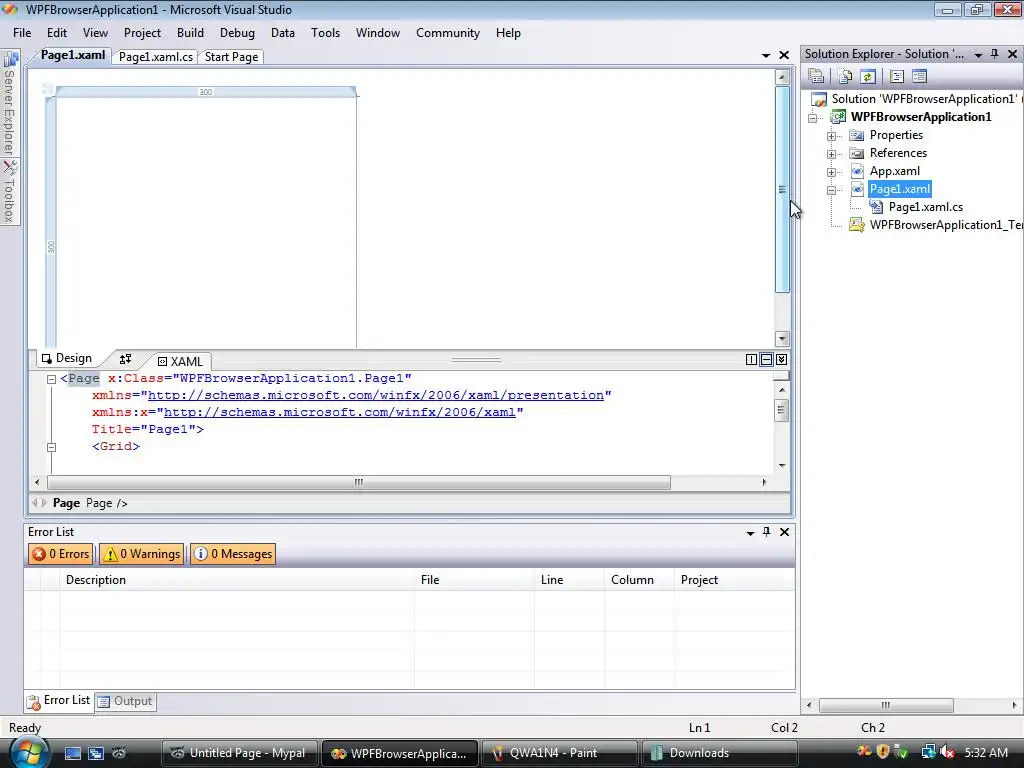Screen dimensions: 1024x768
Task: Click the designer vertical scrollbar thumb
Action: tap(782, 189)
